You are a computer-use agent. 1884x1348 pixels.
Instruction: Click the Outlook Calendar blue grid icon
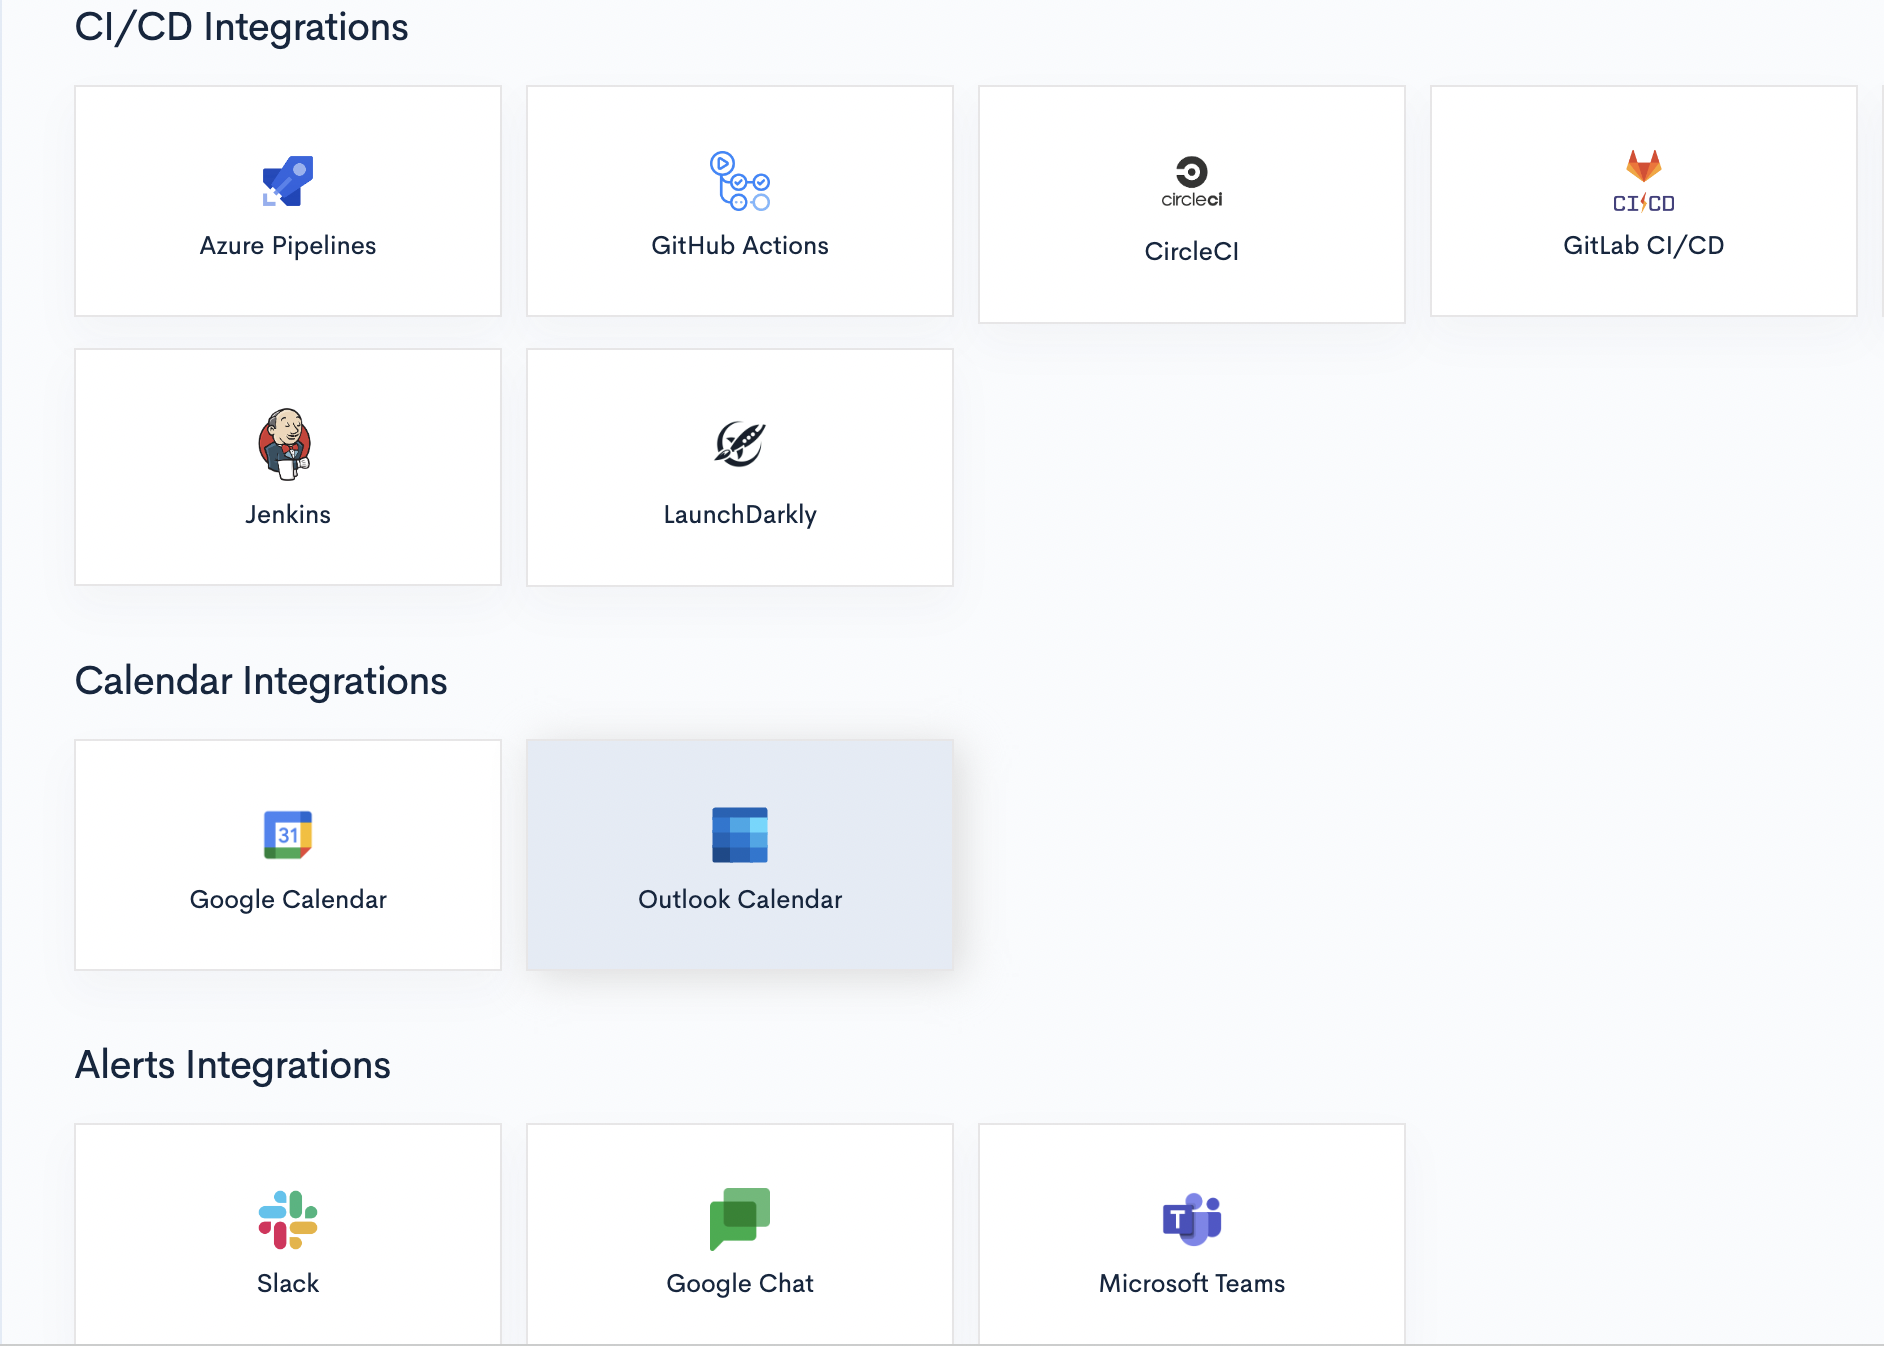coord(740,835)
